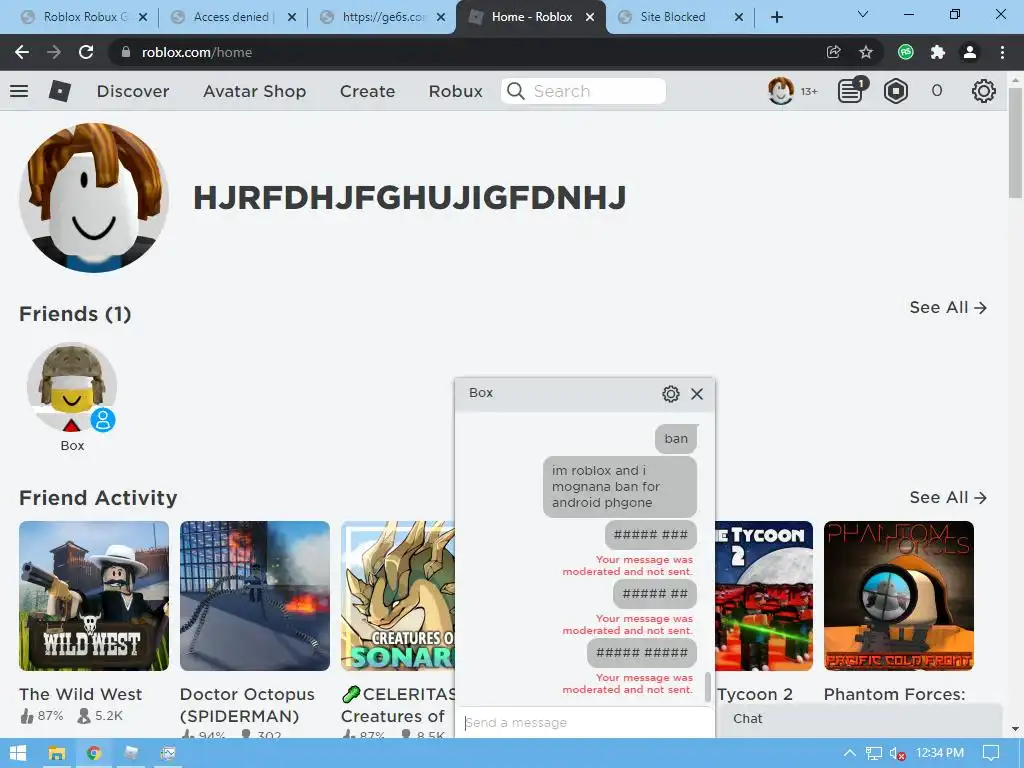Open the Robux page

[455, 91]
